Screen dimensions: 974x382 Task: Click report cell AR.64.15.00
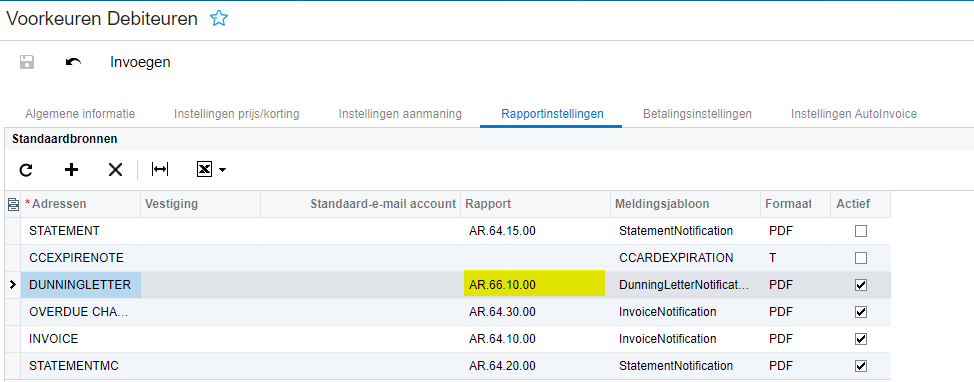[535, 231]
